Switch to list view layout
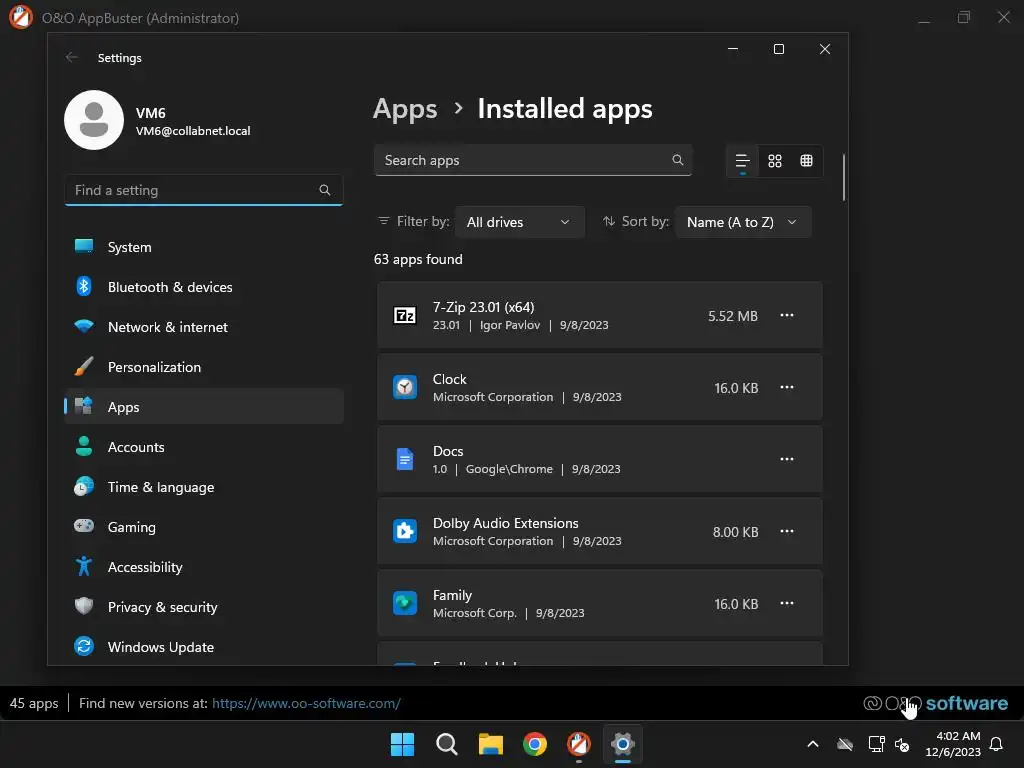This screenshot has height=768, width=1024. 743,161
